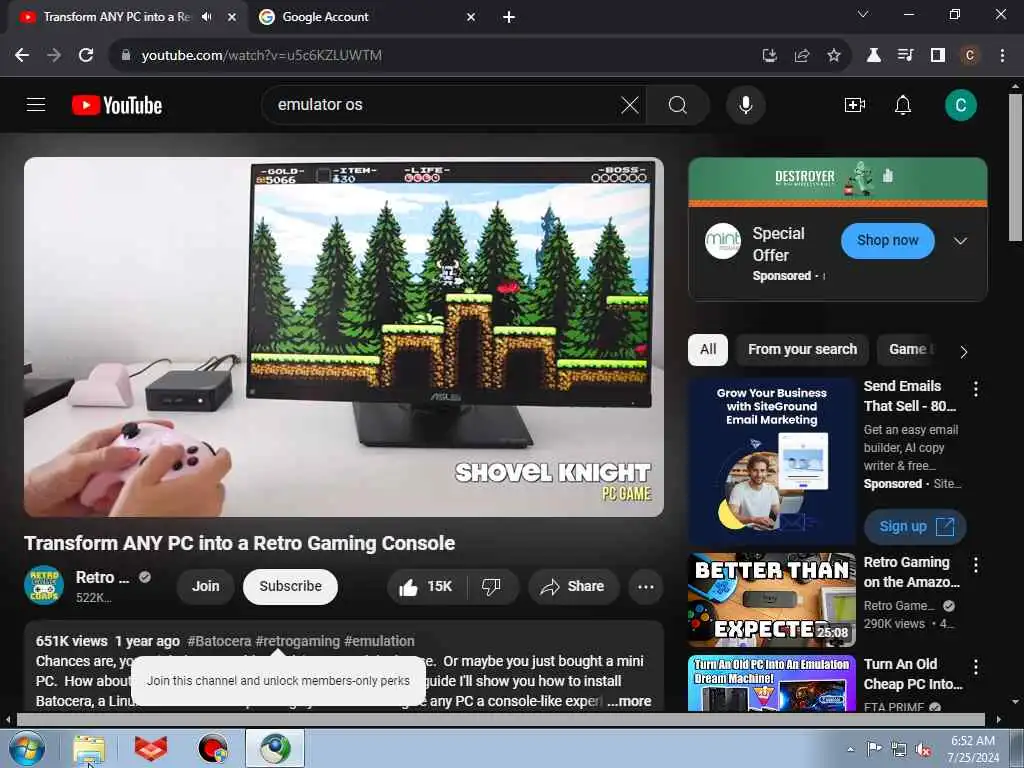This screenshot has width=1024, height=768.
Task: Open the #emulation hashtag link
Action: (379, 641)
